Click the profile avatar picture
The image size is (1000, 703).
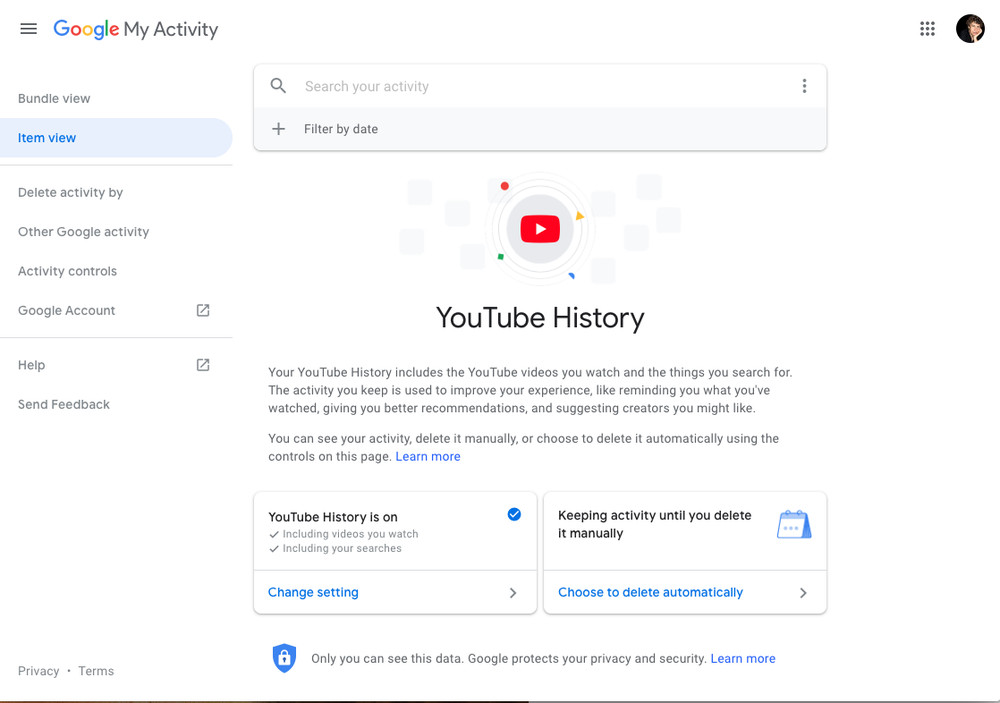(x=970, y=29)
